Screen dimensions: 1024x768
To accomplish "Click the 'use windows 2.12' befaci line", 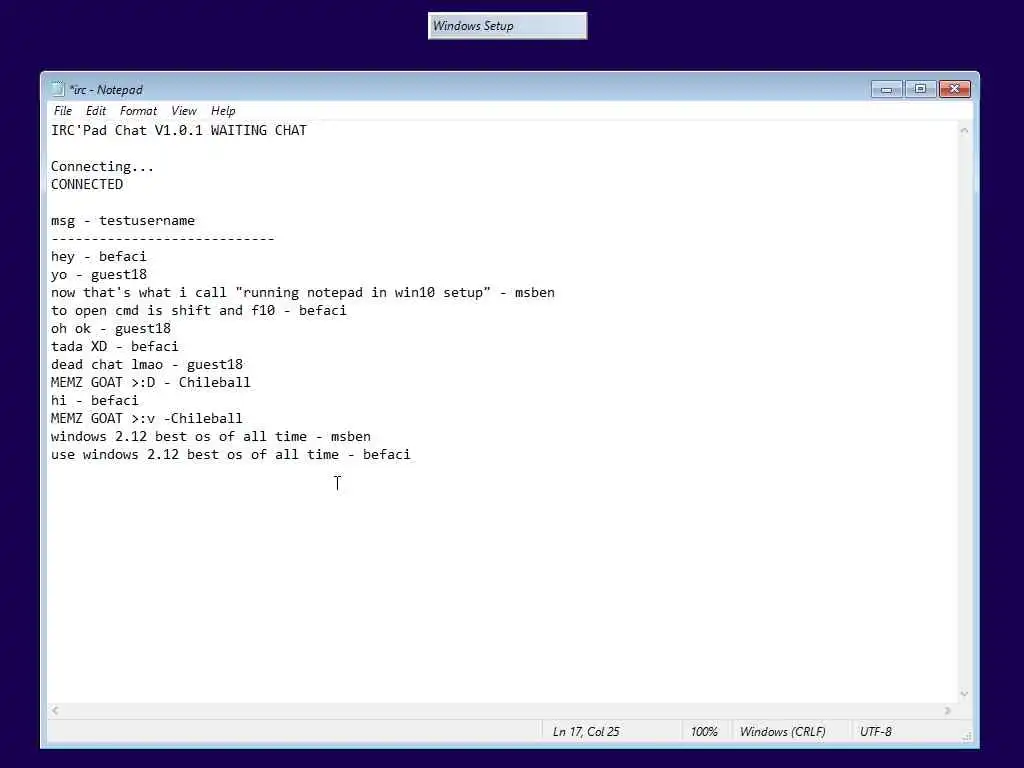I will 231,455.
